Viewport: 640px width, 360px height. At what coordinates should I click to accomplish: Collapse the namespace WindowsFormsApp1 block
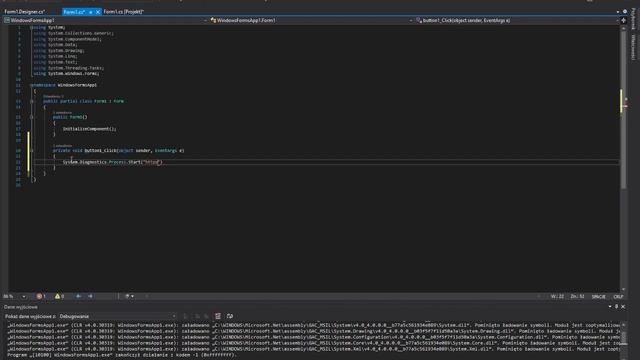32,85
